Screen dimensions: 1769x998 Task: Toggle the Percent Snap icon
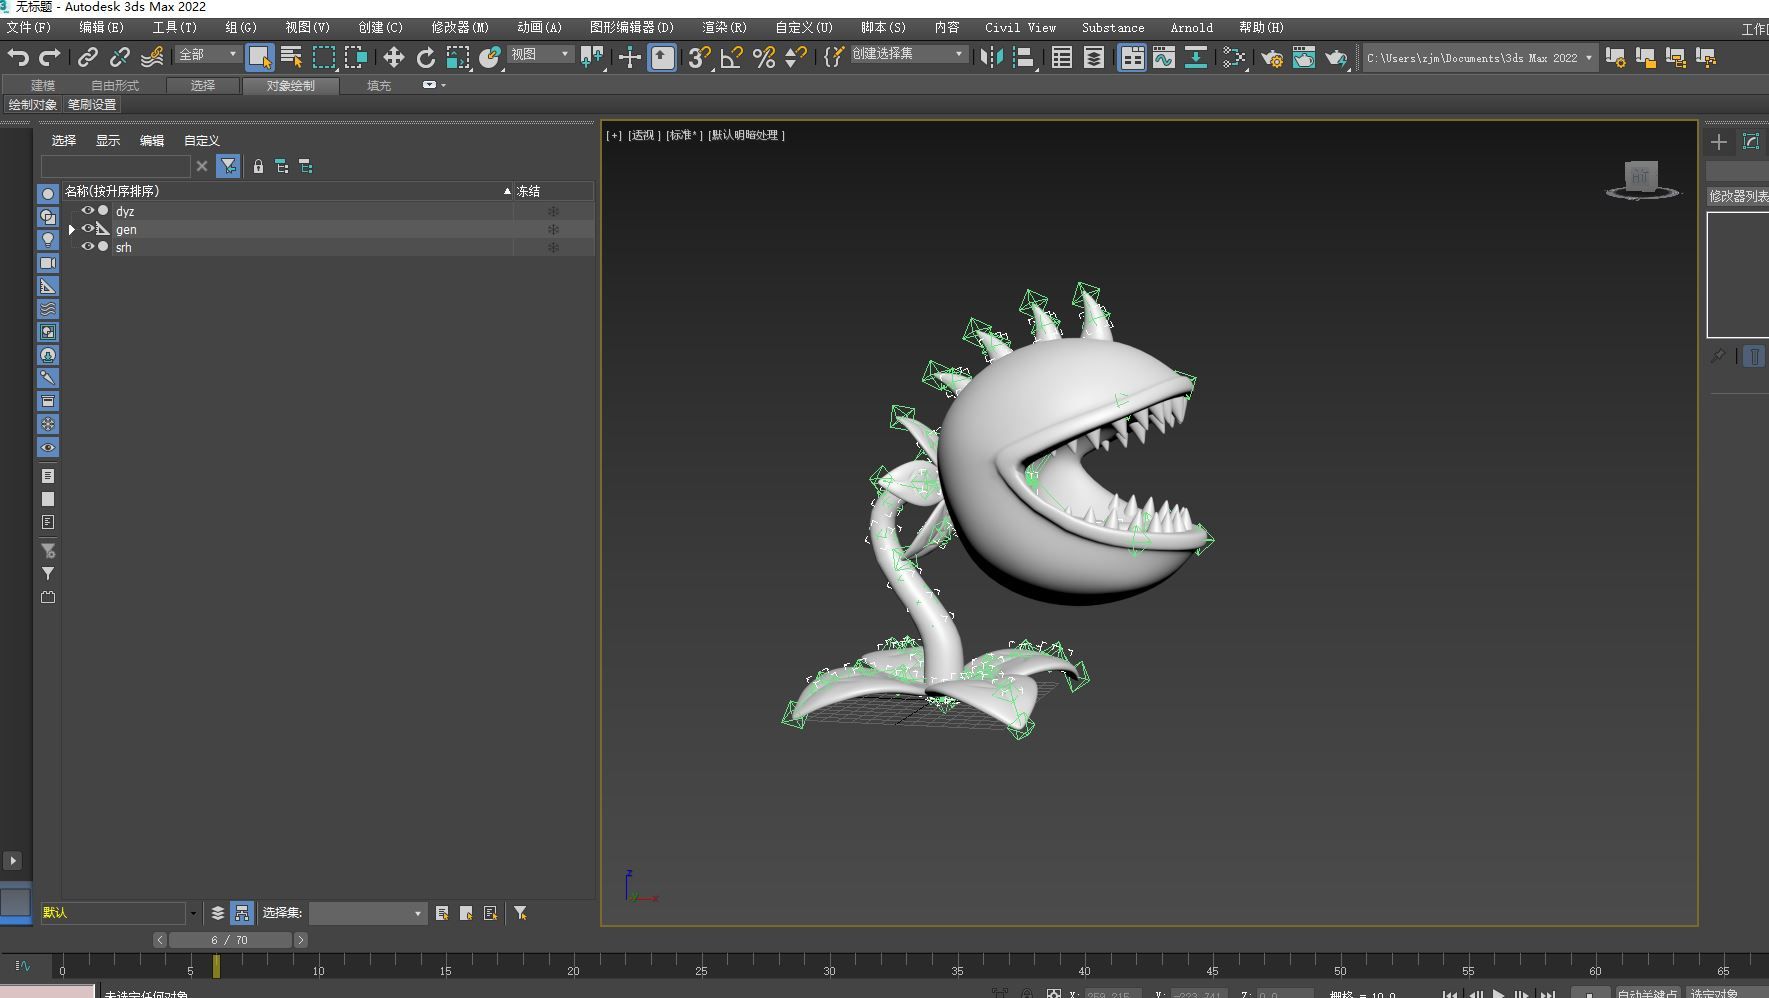pyautogui.click(x=764, y=57)
